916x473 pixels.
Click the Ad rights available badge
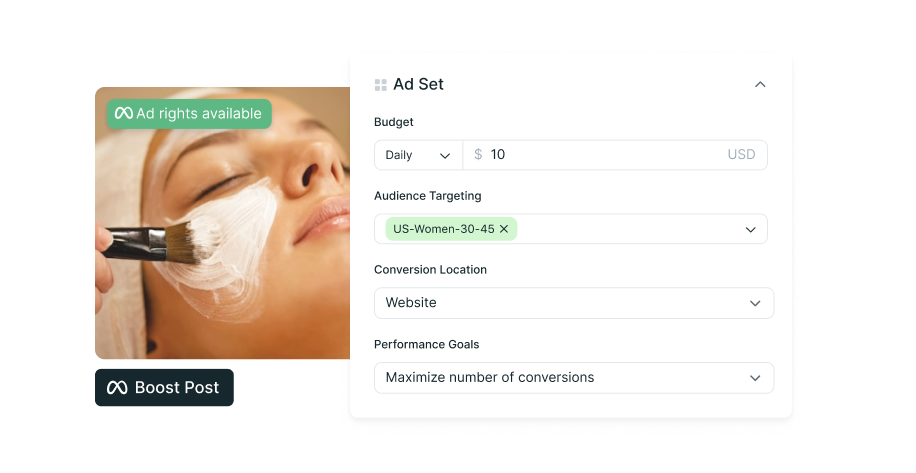(x=189, y=113)
